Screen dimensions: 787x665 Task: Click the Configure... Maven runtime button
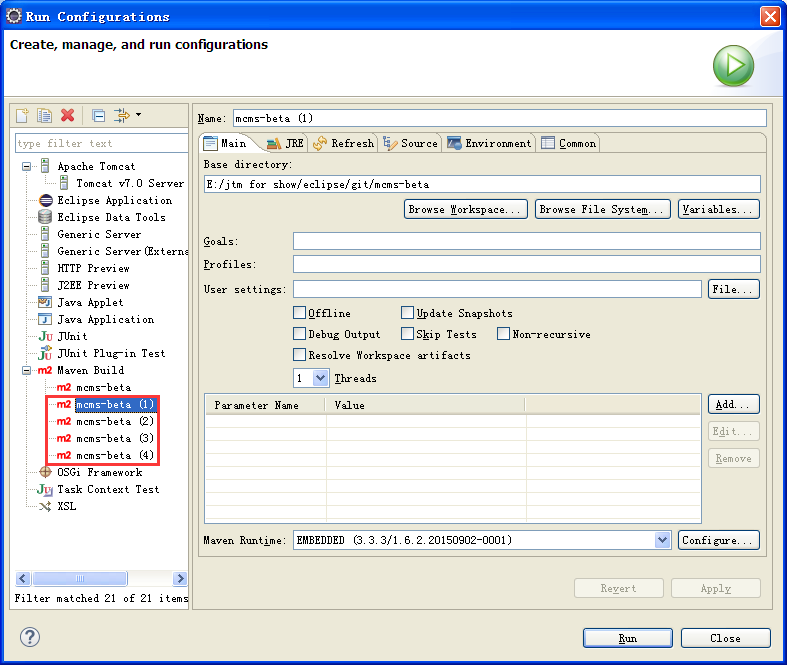718,540
